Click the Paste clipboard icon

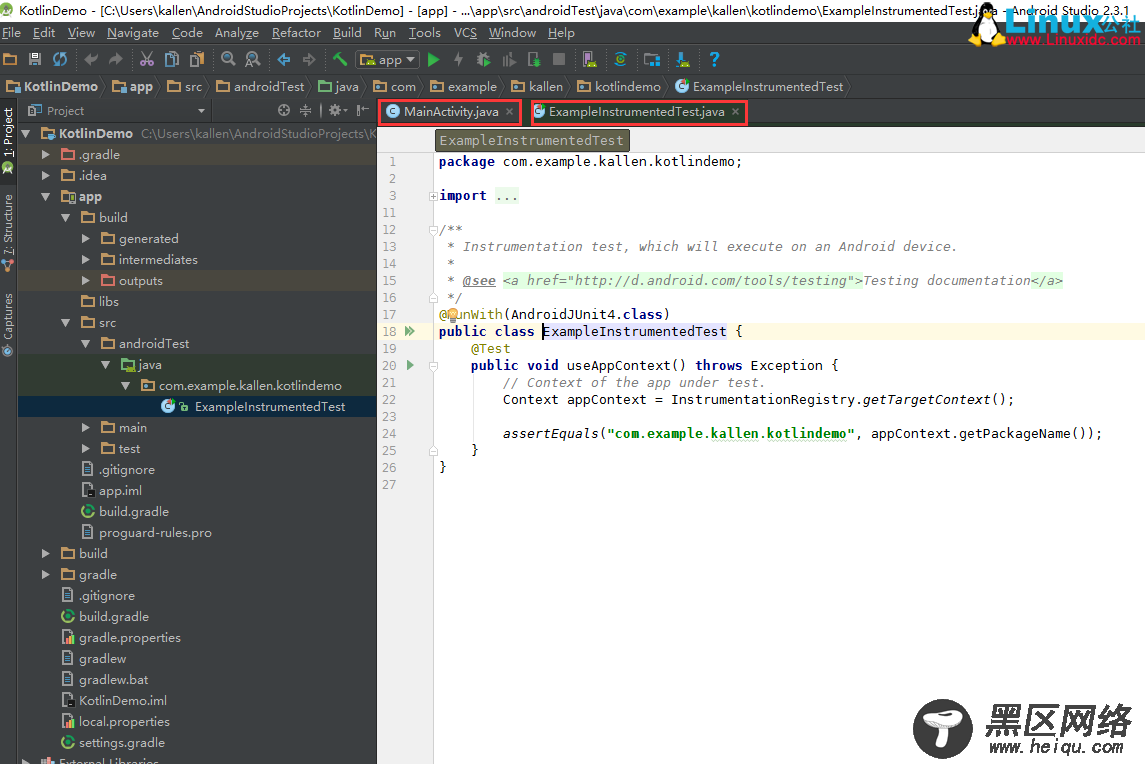197,59
